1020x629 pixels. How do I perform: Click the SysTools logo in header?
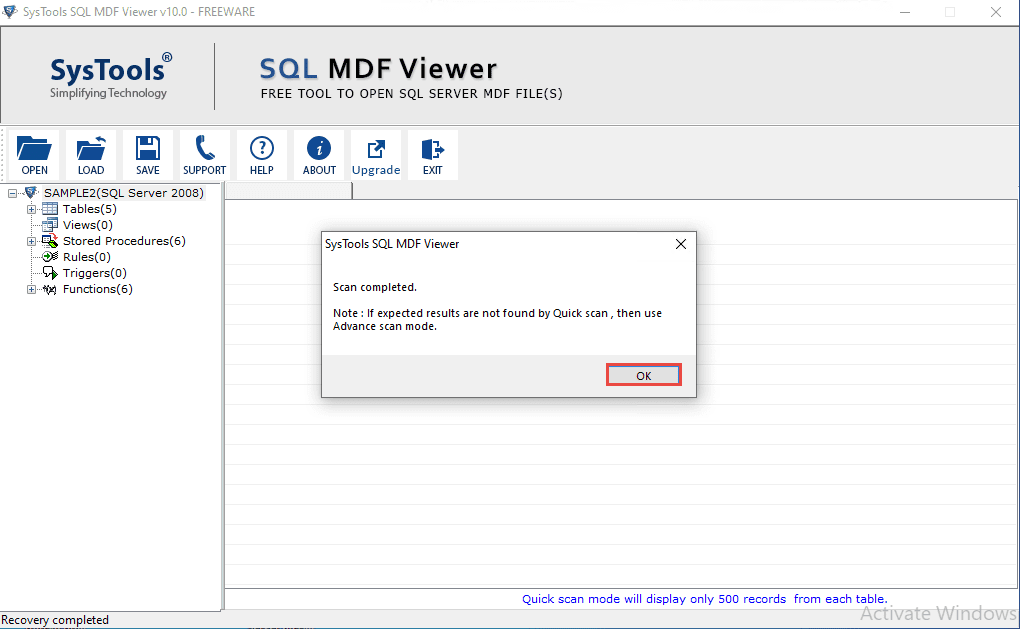tap(109, 75)
